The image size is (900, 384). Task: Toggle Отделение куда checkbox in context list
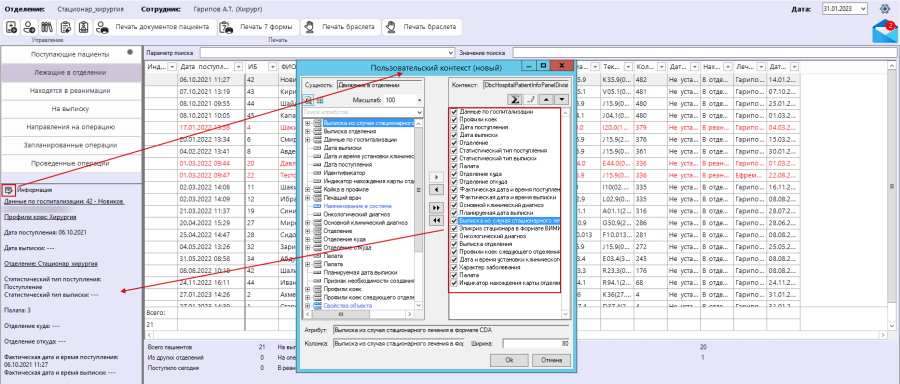click(455, 173)
